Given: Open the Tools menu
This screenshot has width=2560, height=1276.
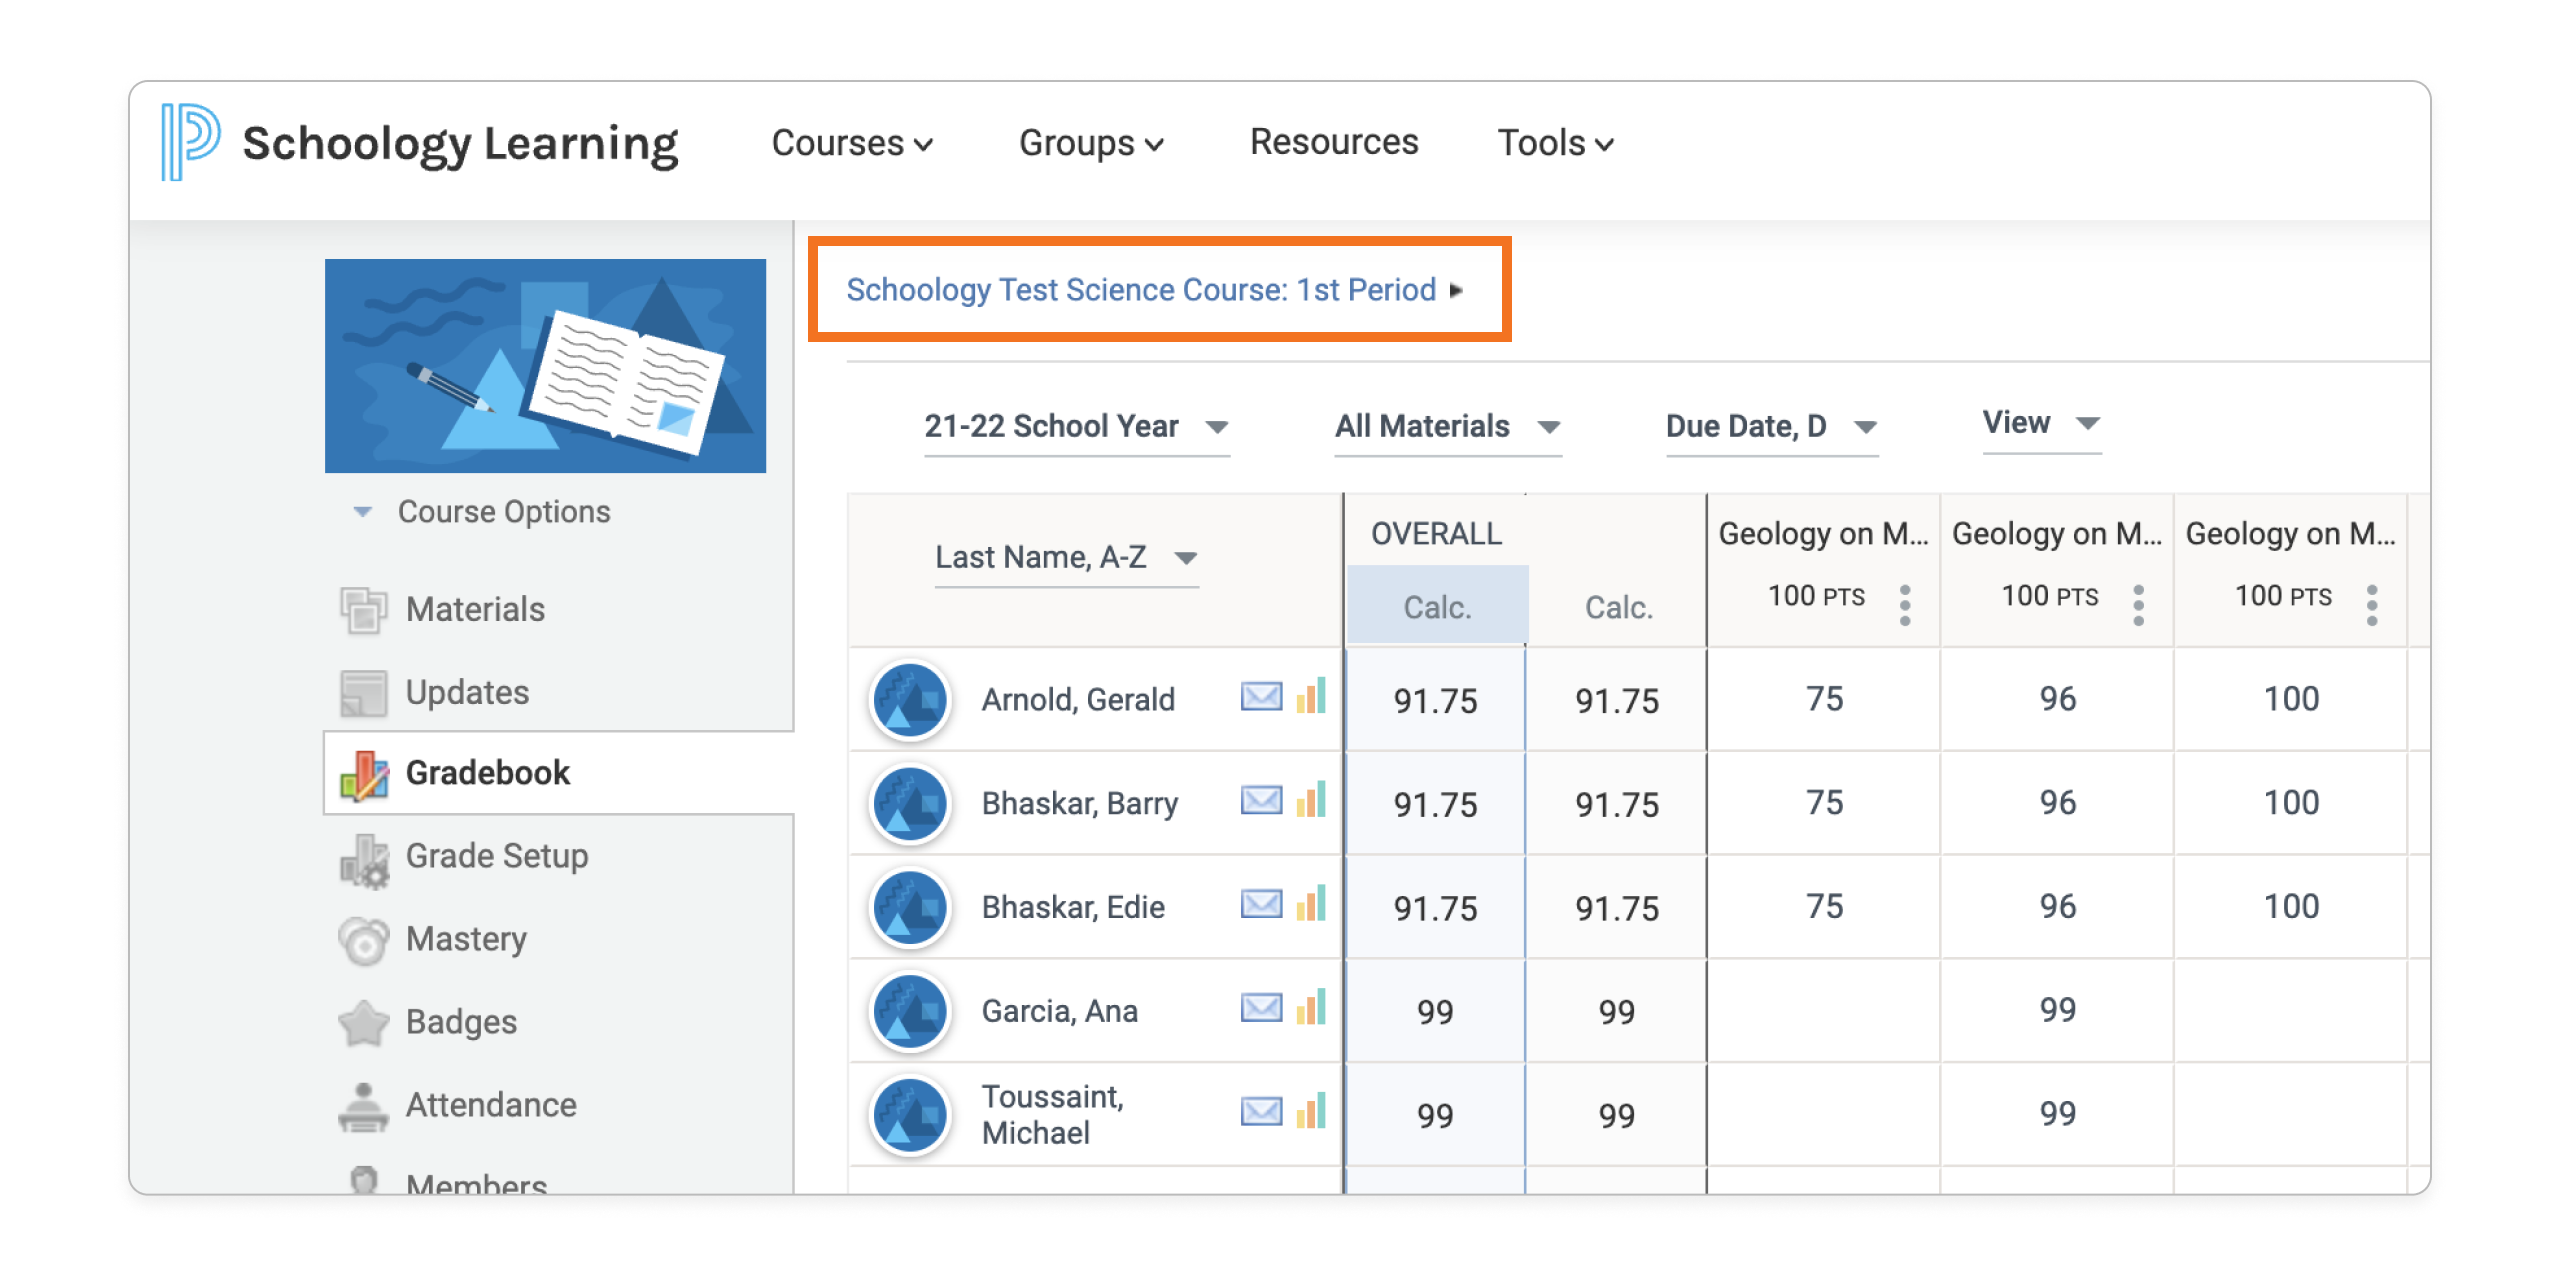Looking at the screenshot, I should 1554,143.
